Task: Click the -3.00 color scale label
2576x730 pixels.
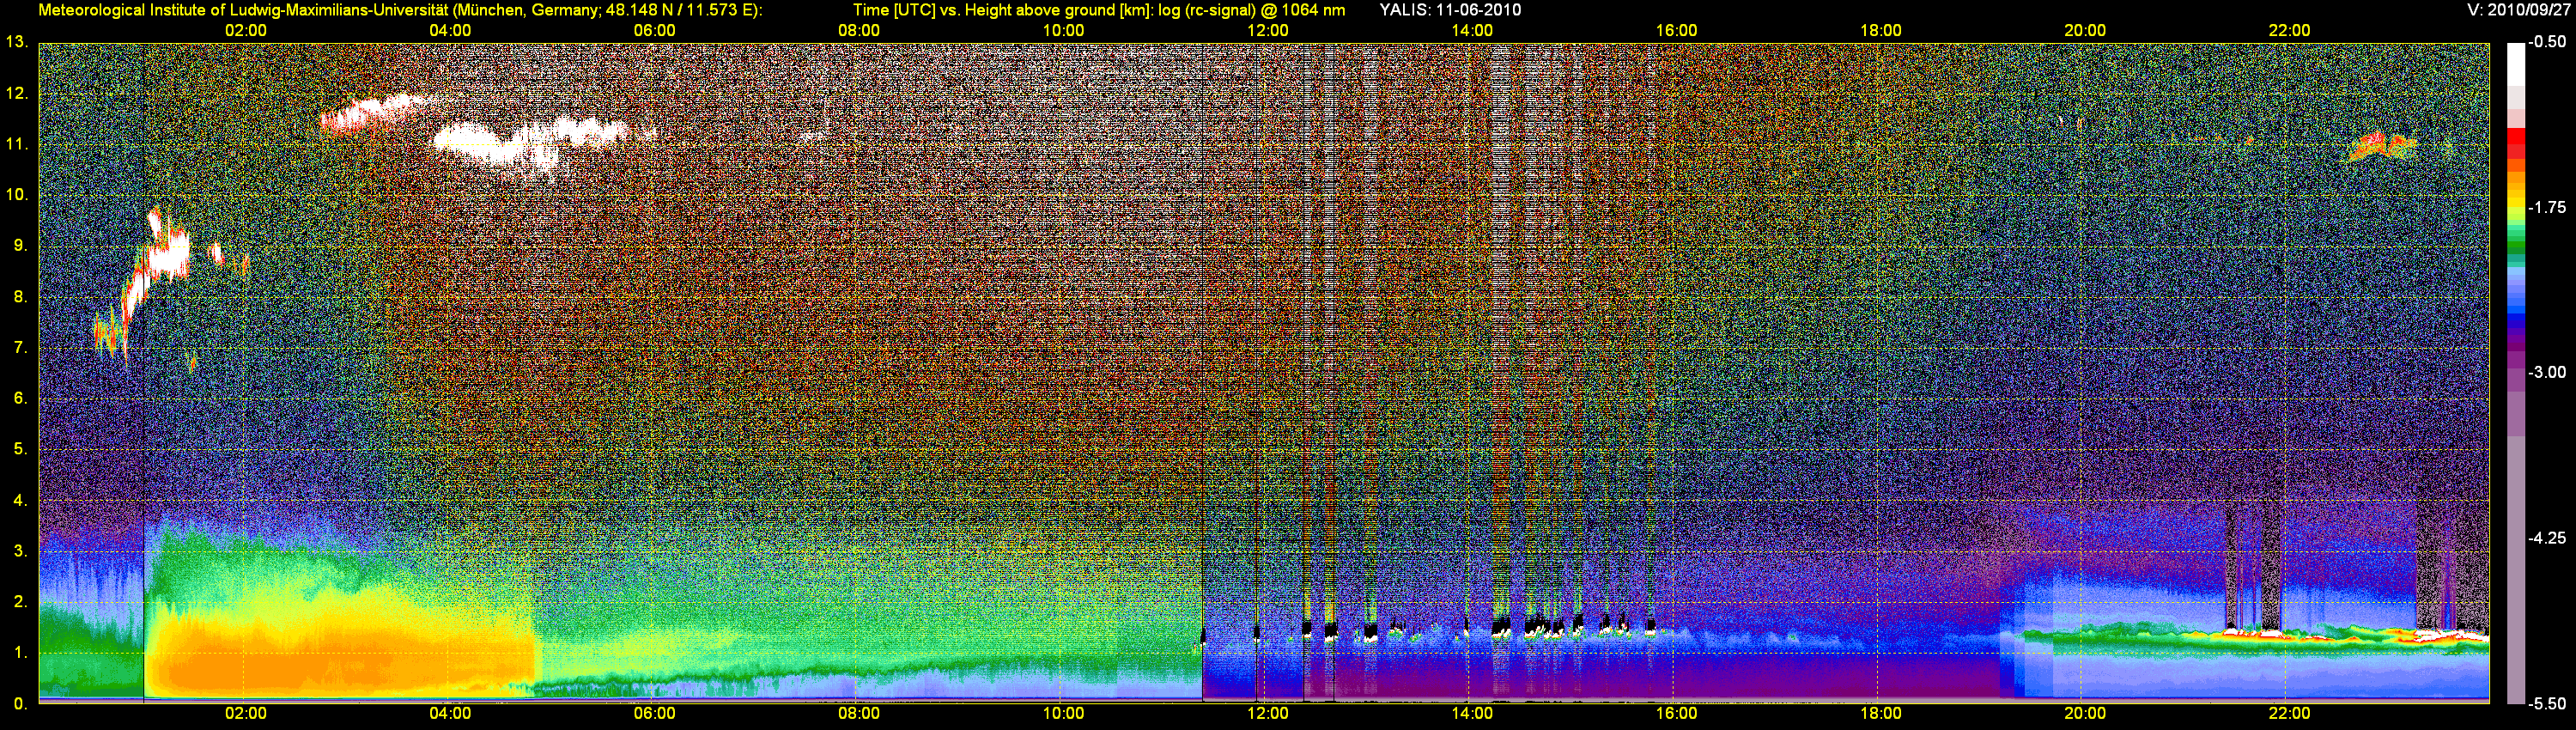Action: (x=2547, y=372)
